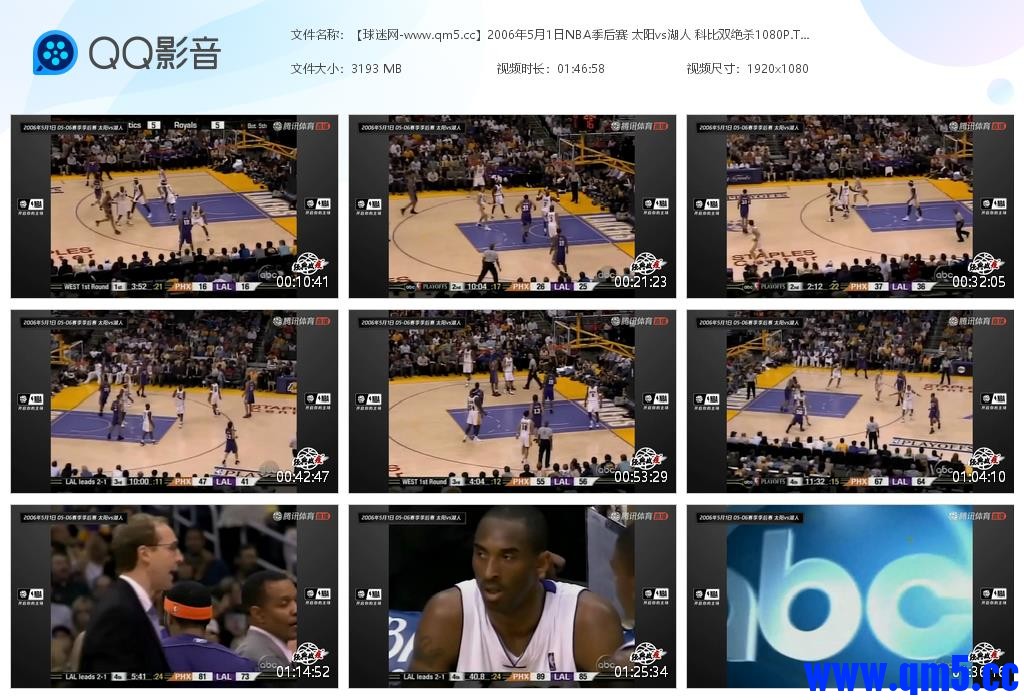The width and height of the screenshot is (1024, 700).
Task: Open the coach thumbnail at 01:14:52
Action: [x=174, y=596]
